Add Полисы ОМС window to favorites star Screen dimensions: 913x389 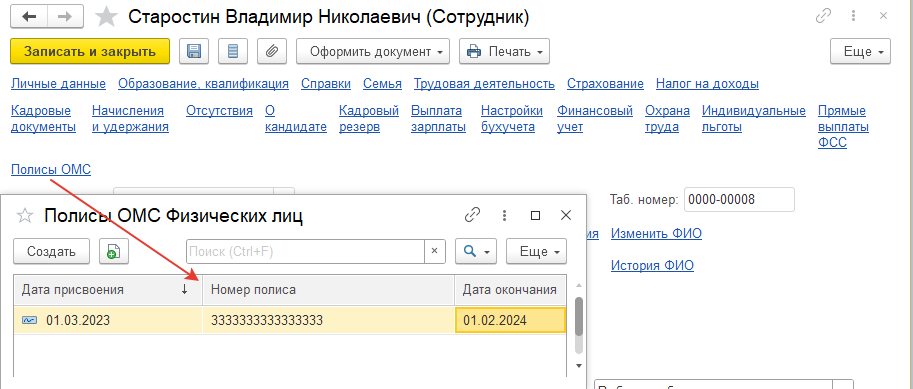point(24,216)
